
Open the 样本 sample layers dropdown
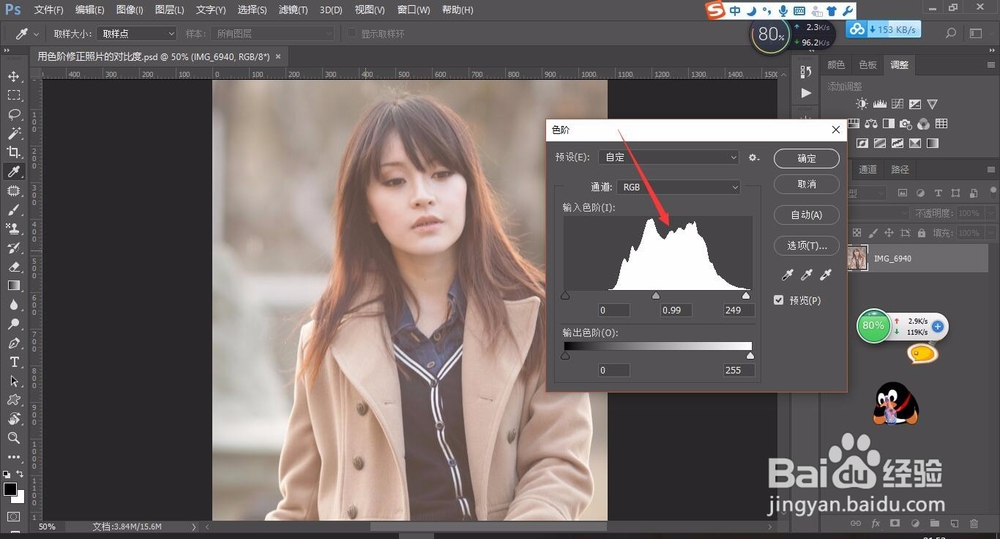[272, 33]
